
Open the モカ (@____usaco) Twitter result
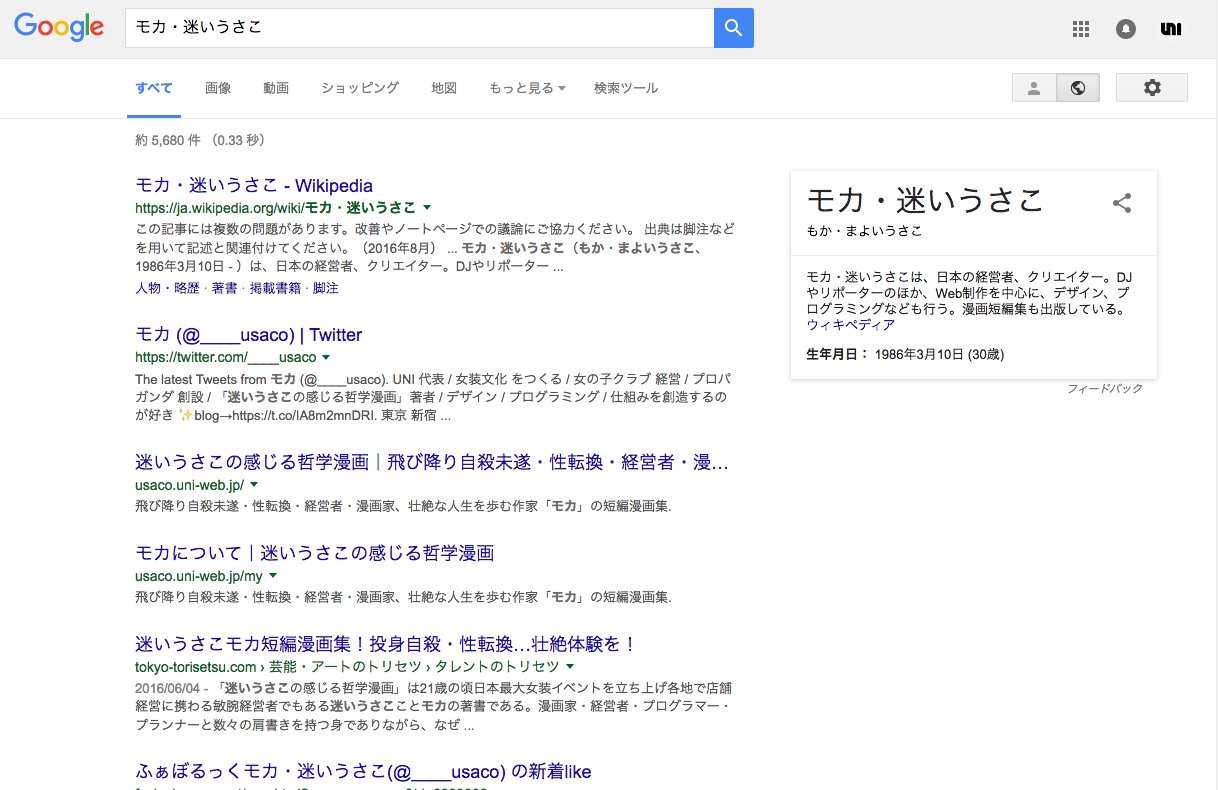[248, 335]
